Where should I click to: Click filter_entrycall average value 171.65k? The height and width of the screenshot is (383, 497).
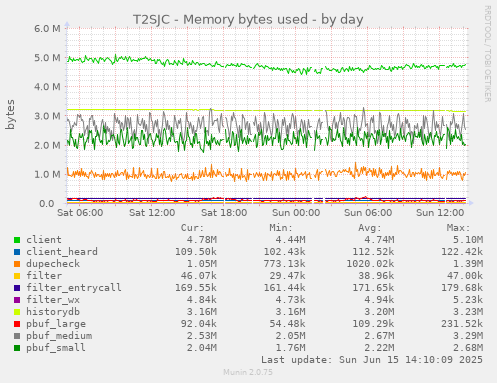373,288
